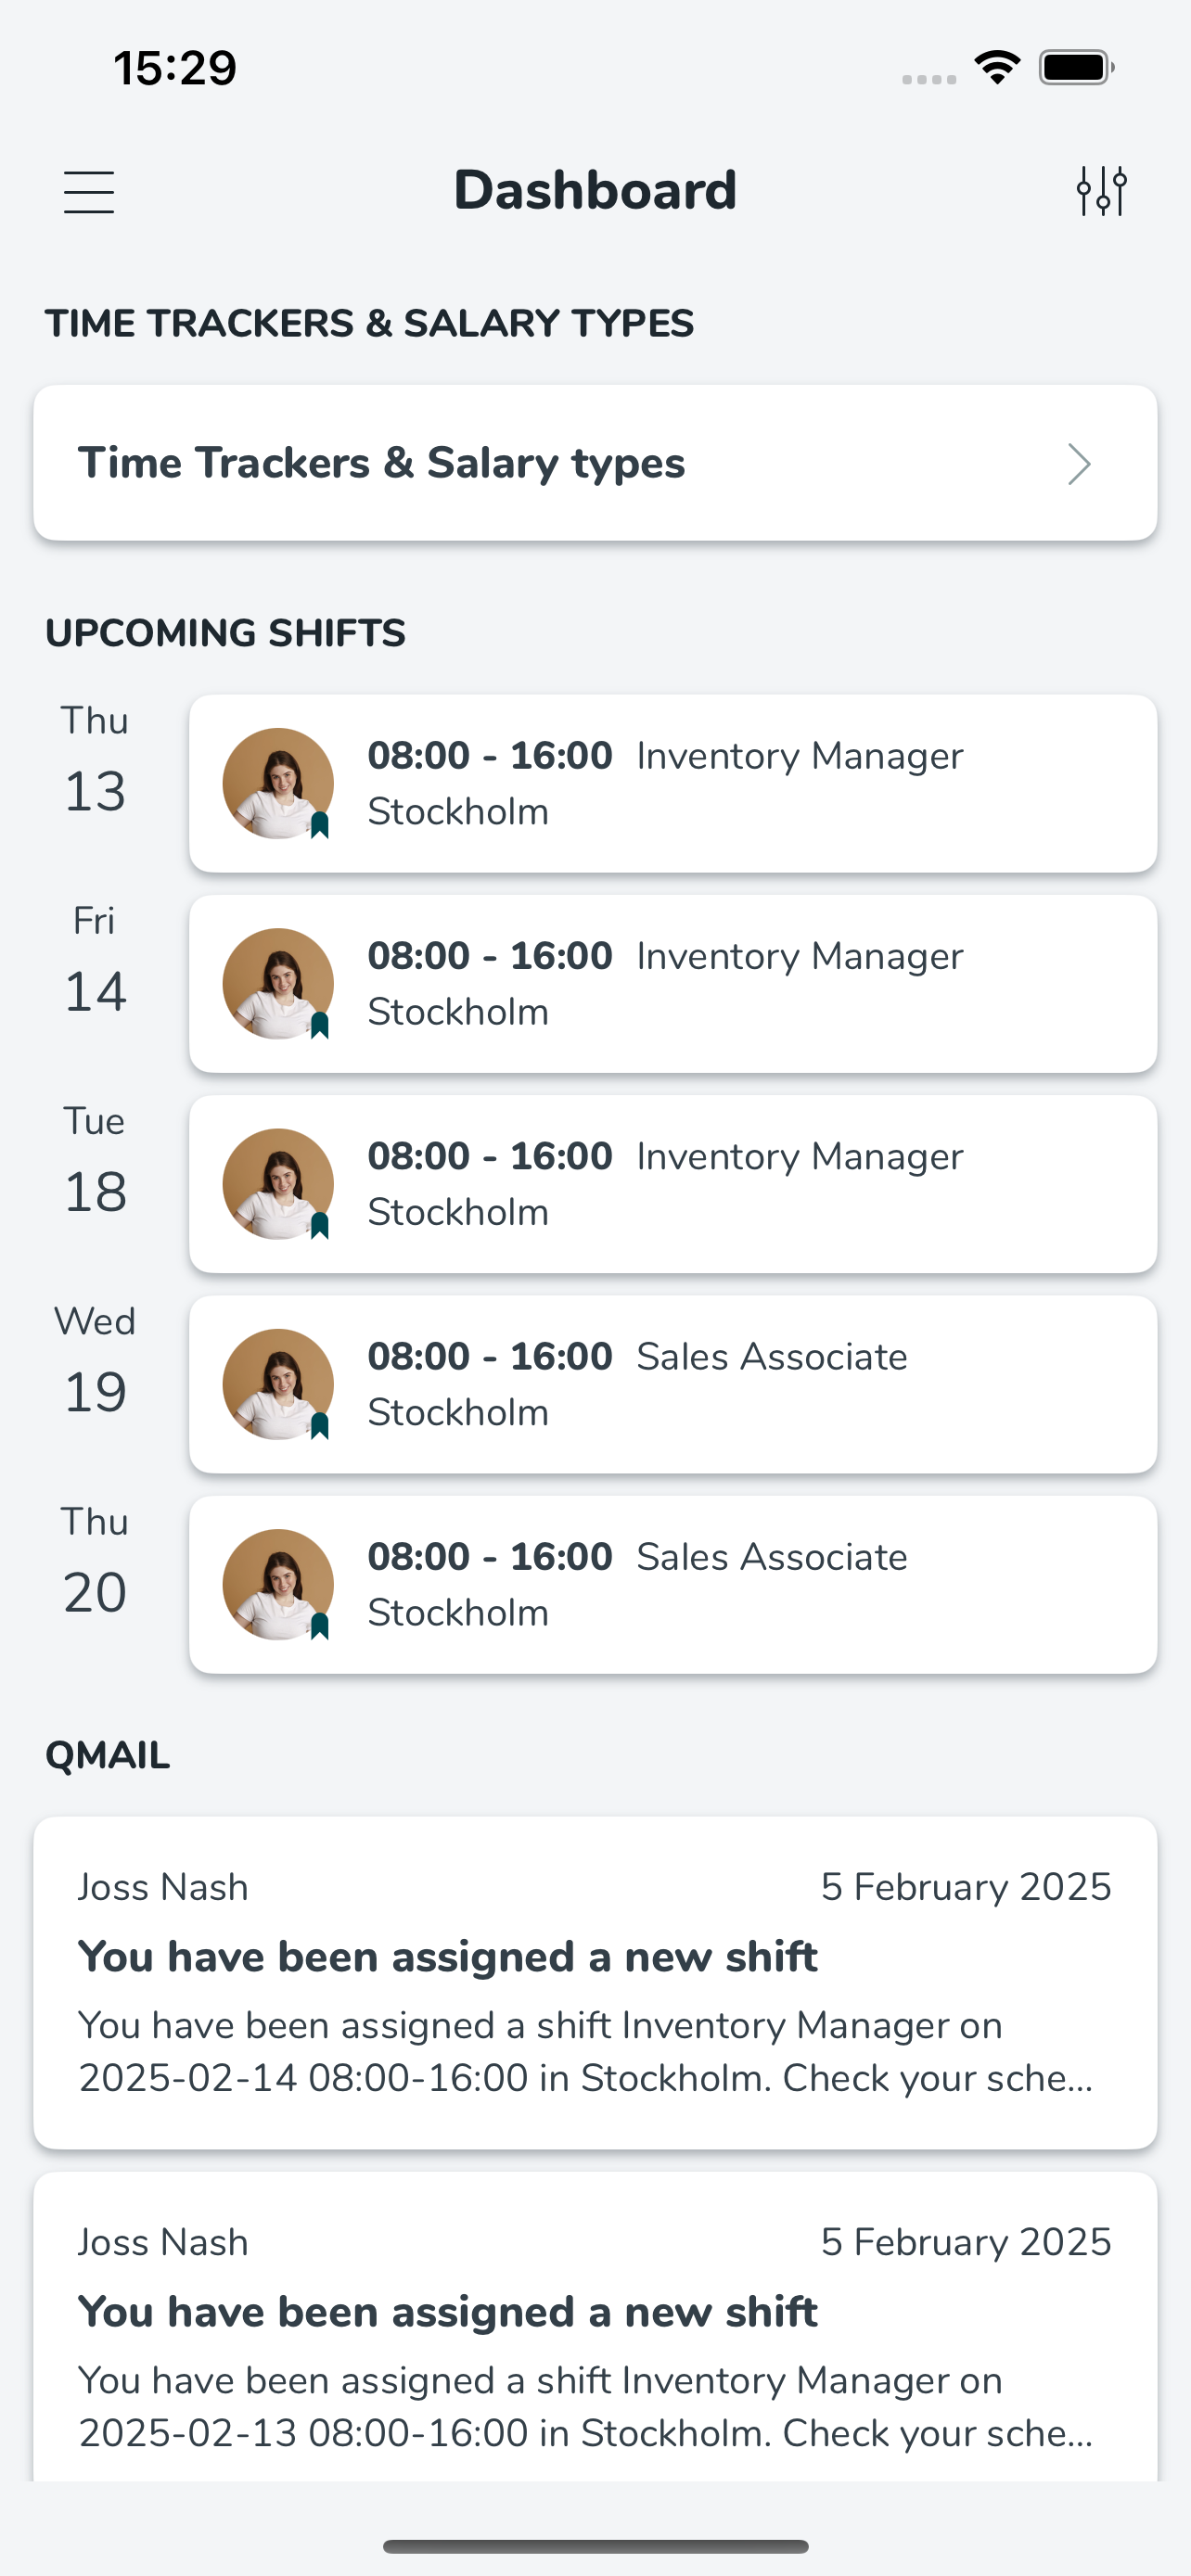
Task: Open Time Trackers & Salary types card
Action: 595,463
